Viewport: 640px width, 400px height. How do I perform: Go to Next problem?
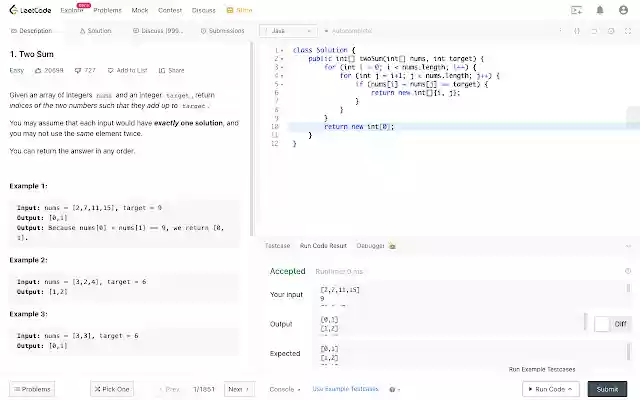pos(239,389)
